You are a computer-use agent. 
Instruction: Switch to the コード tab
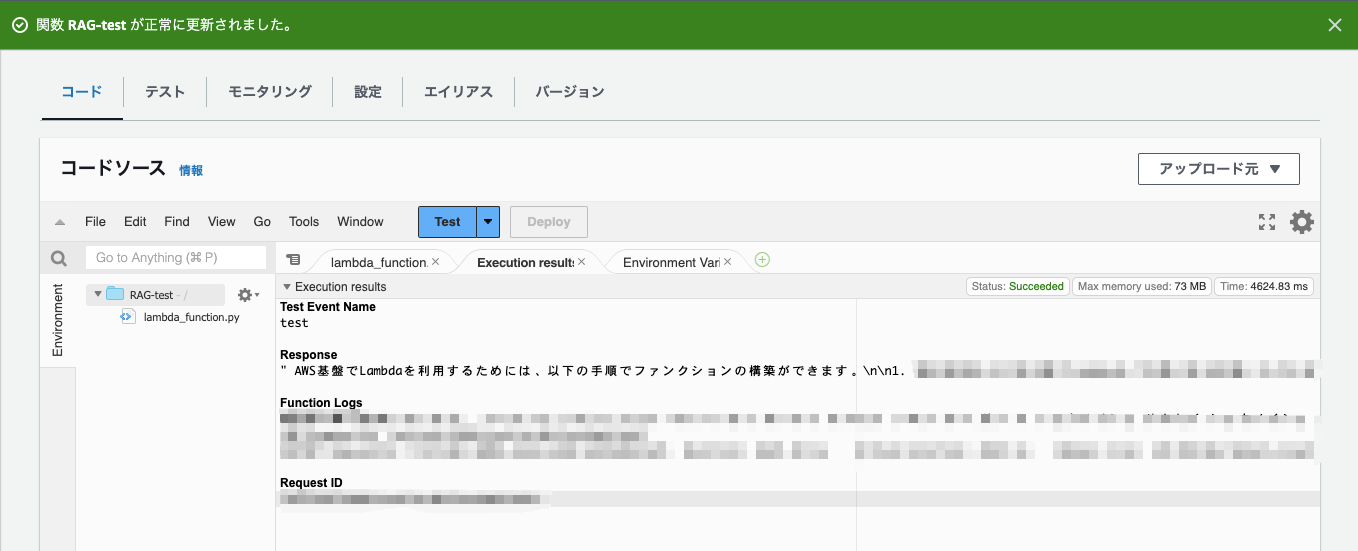point(81,92)
